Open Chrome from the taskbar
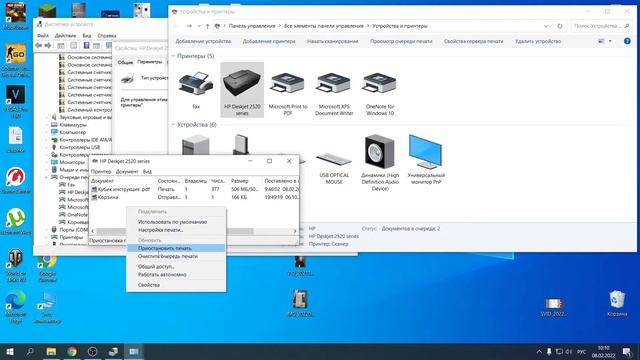This screenshot has height=360, width=640. pyautogui.click(x=72, y=351)
